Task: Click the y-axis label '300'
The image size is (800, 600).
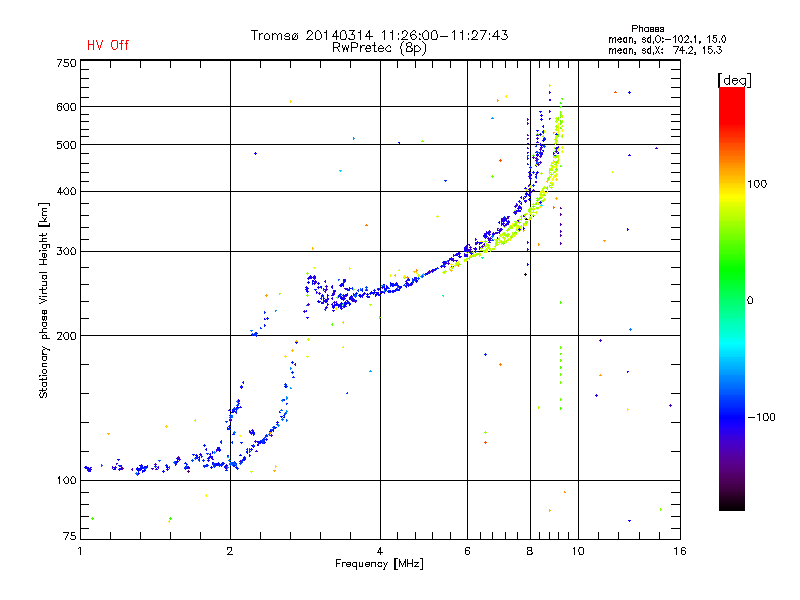Action: [x=66, y=252]
